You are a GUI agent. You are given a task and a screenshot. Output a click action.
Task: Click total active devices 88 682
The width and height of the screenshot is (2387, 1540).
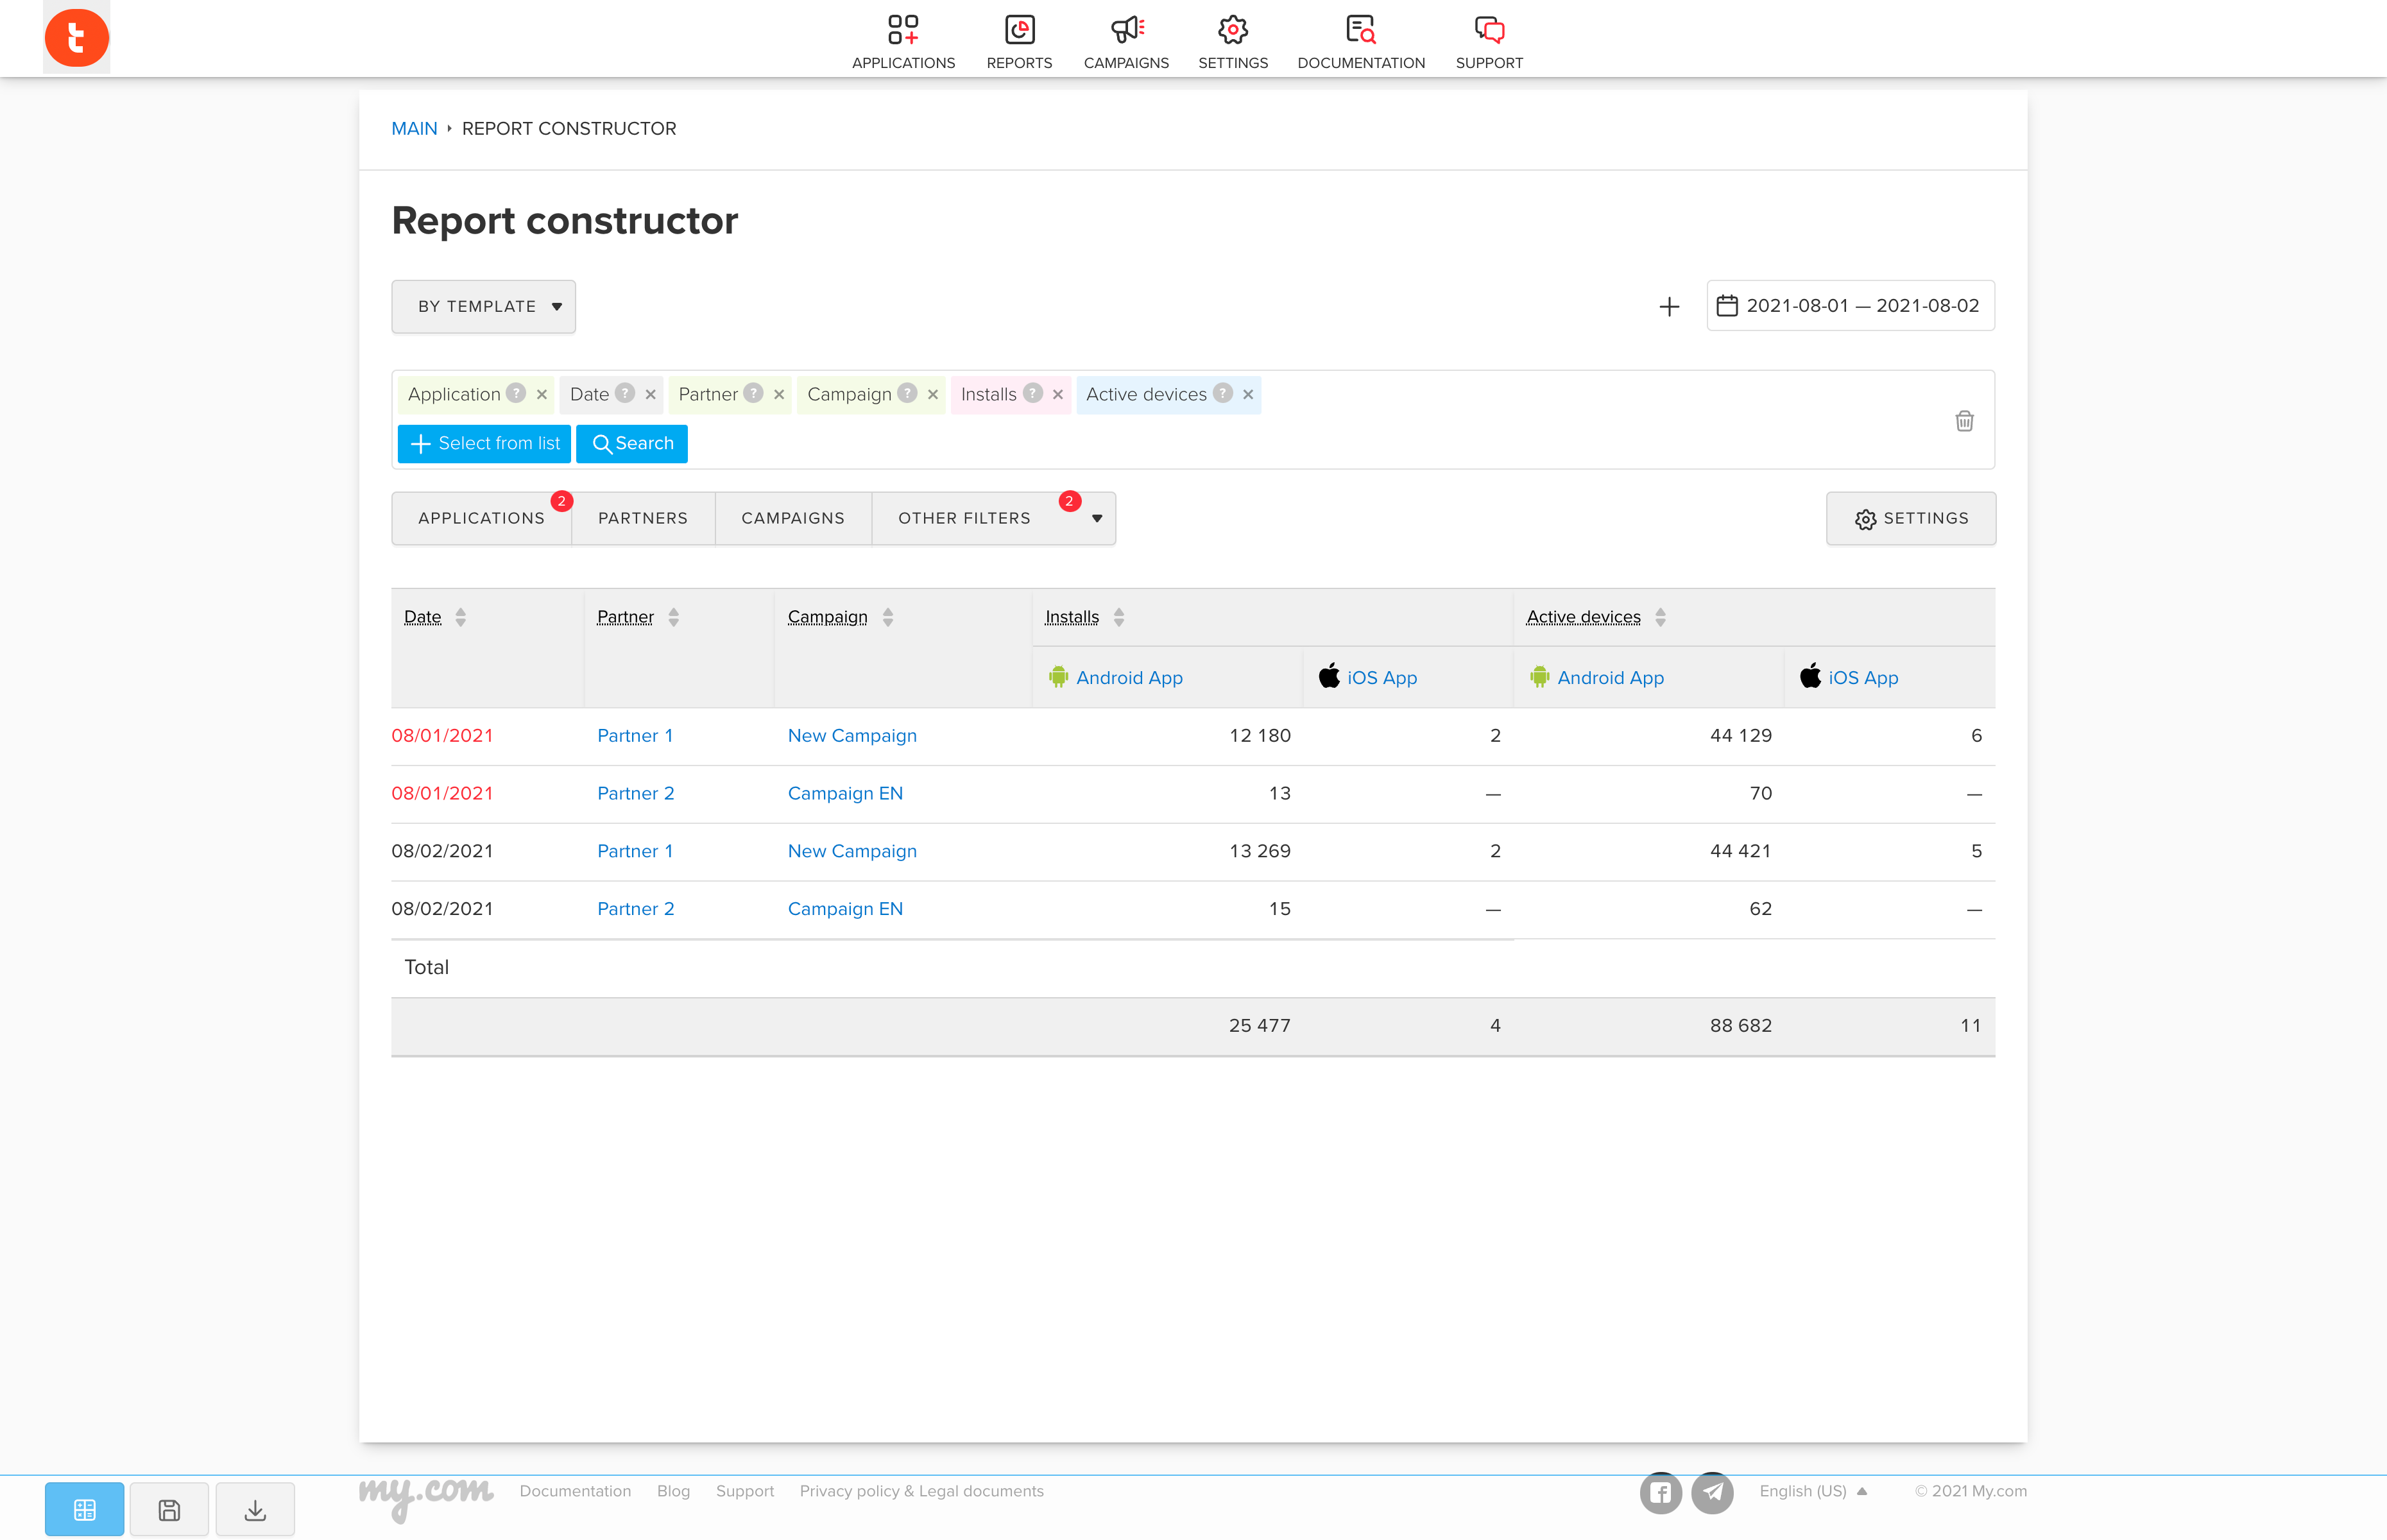click(1740, 1026)
